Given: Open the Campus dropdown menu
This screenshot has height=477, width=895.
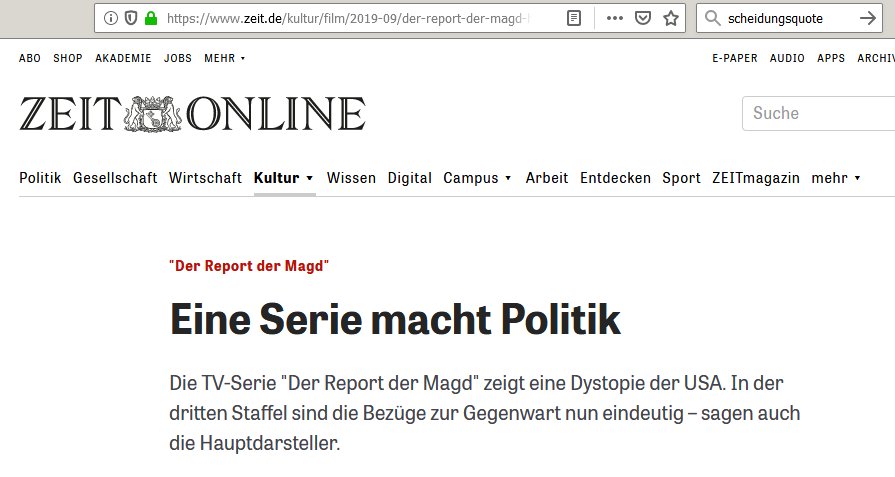Looking at the screenshot, I should (x=508, y=178).
